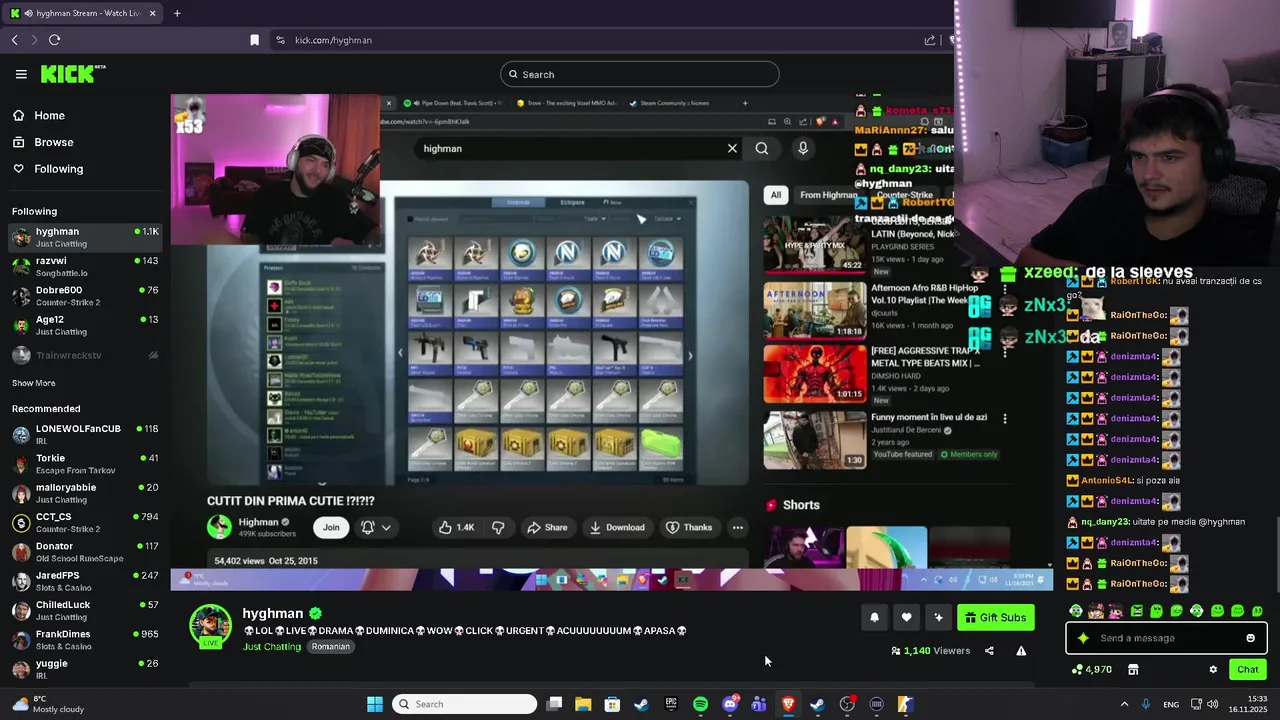Click the 4,970 channel points balance
This screenshot has width=1280, height=720.
click(x=1091, y=670)
